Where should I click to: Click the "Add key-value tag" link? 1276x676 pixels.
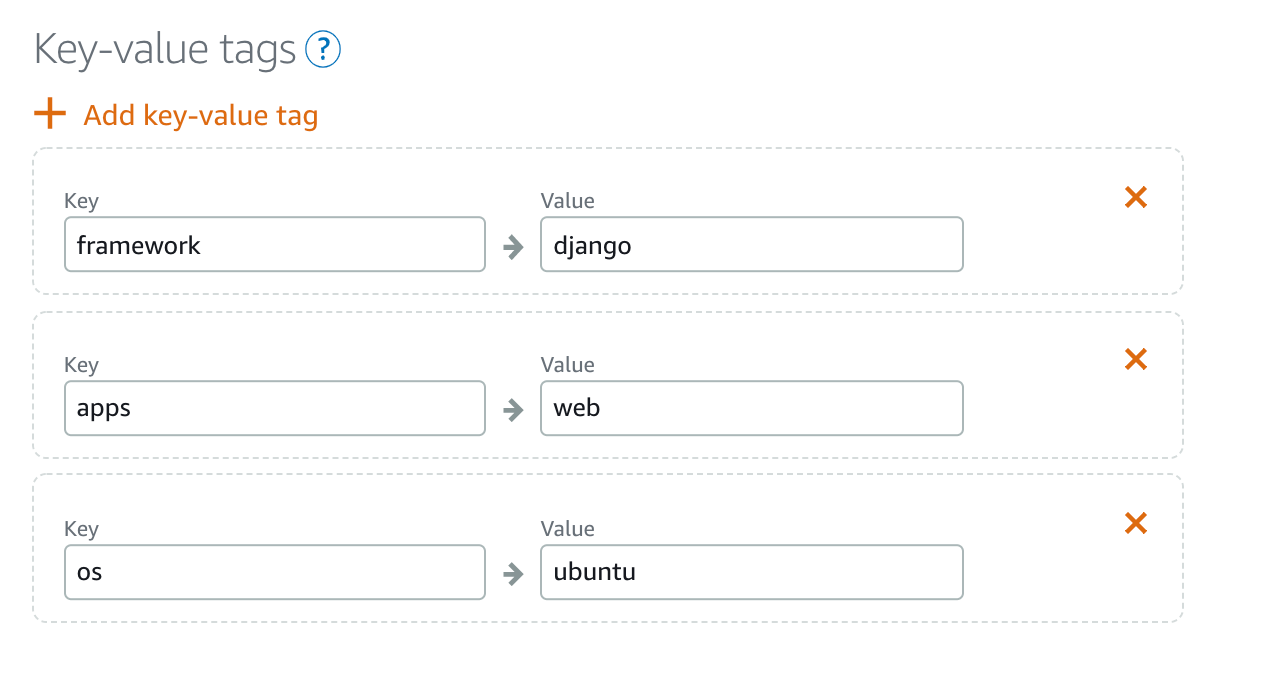pyautogui.click(x=200, y=116)
